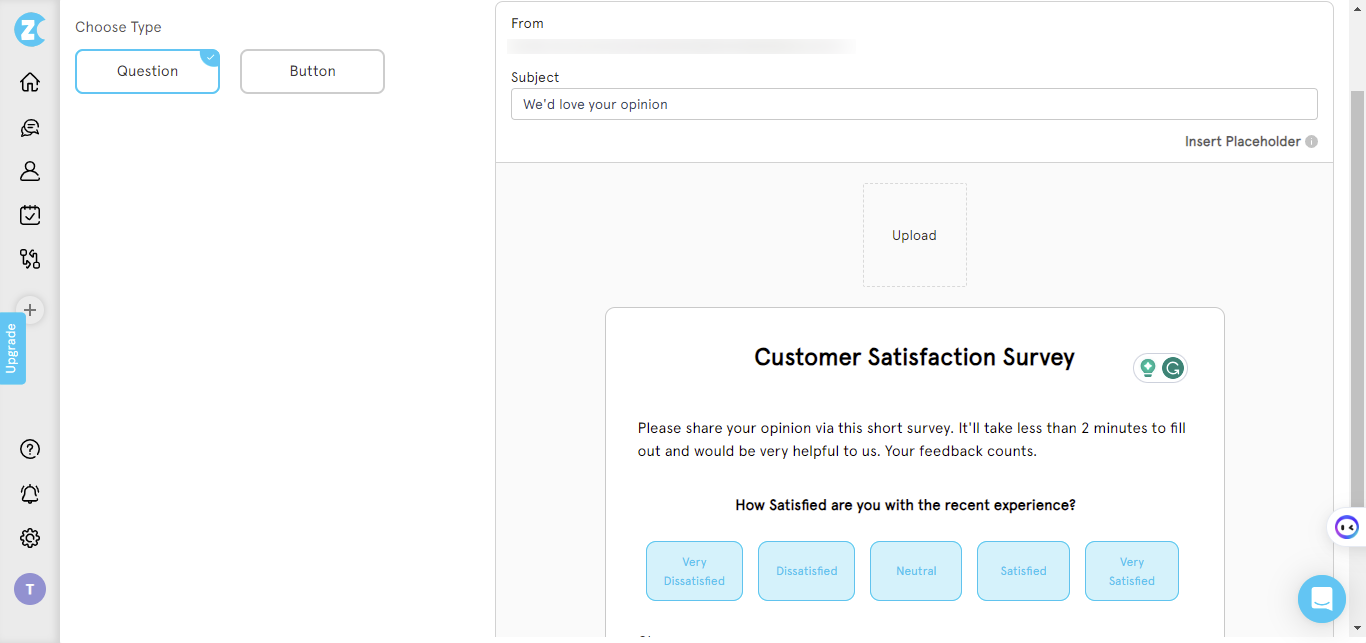Click the Upgrade tab on the sidebar
The height and width of the screenshot is (643, 1366).
click(13, 348)
